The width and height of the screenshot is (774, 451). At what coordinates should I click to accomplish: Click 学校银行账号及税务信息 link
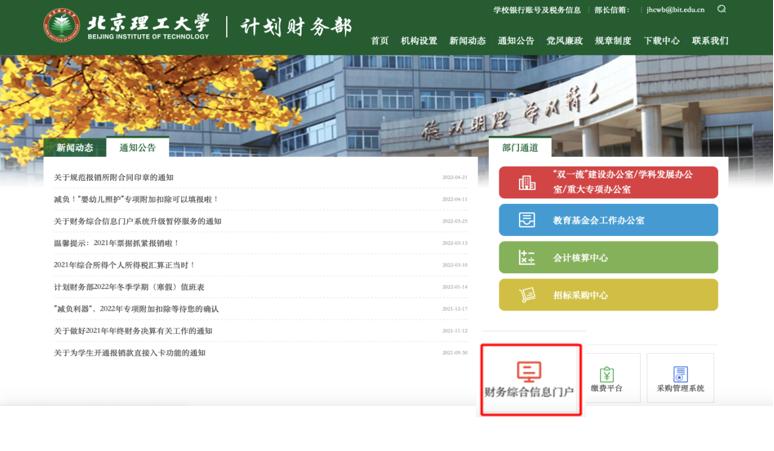click(537, 10)
